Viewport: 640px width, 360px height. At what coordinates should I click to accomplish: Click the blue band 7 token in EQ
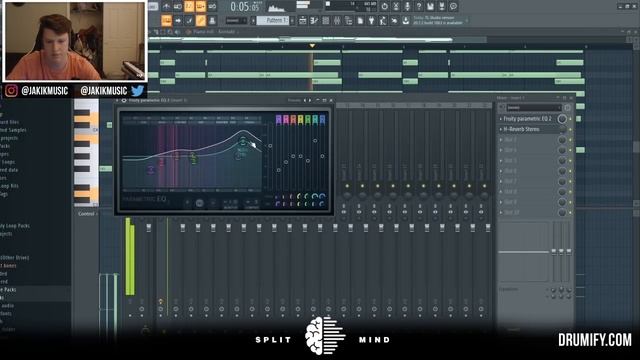322,119
